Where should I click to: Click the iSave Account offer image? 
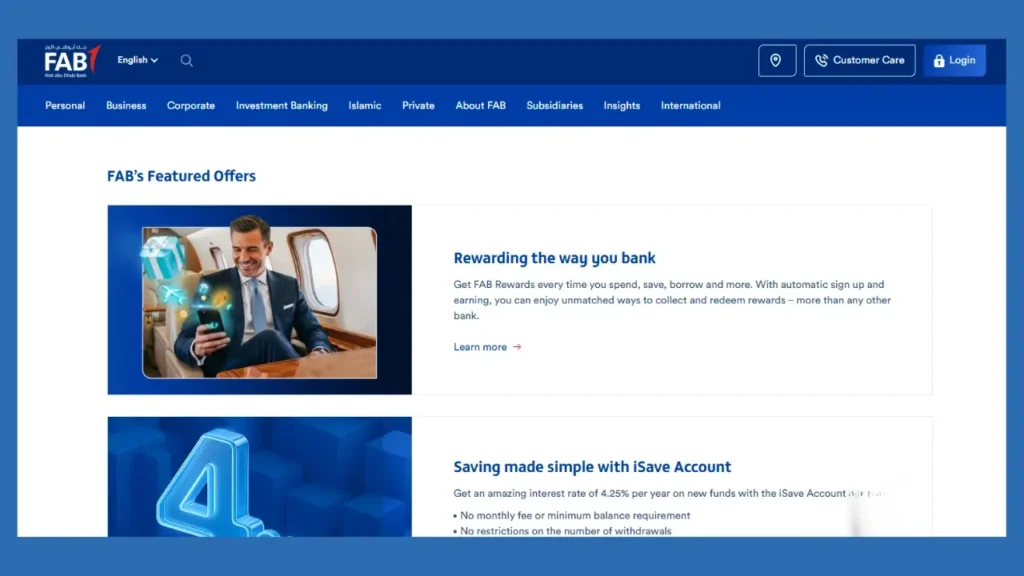[260, 477]
